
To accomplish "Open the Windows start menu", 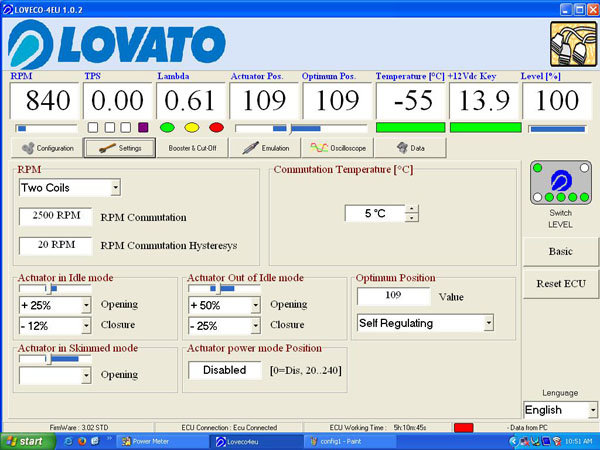I will 27,441.
